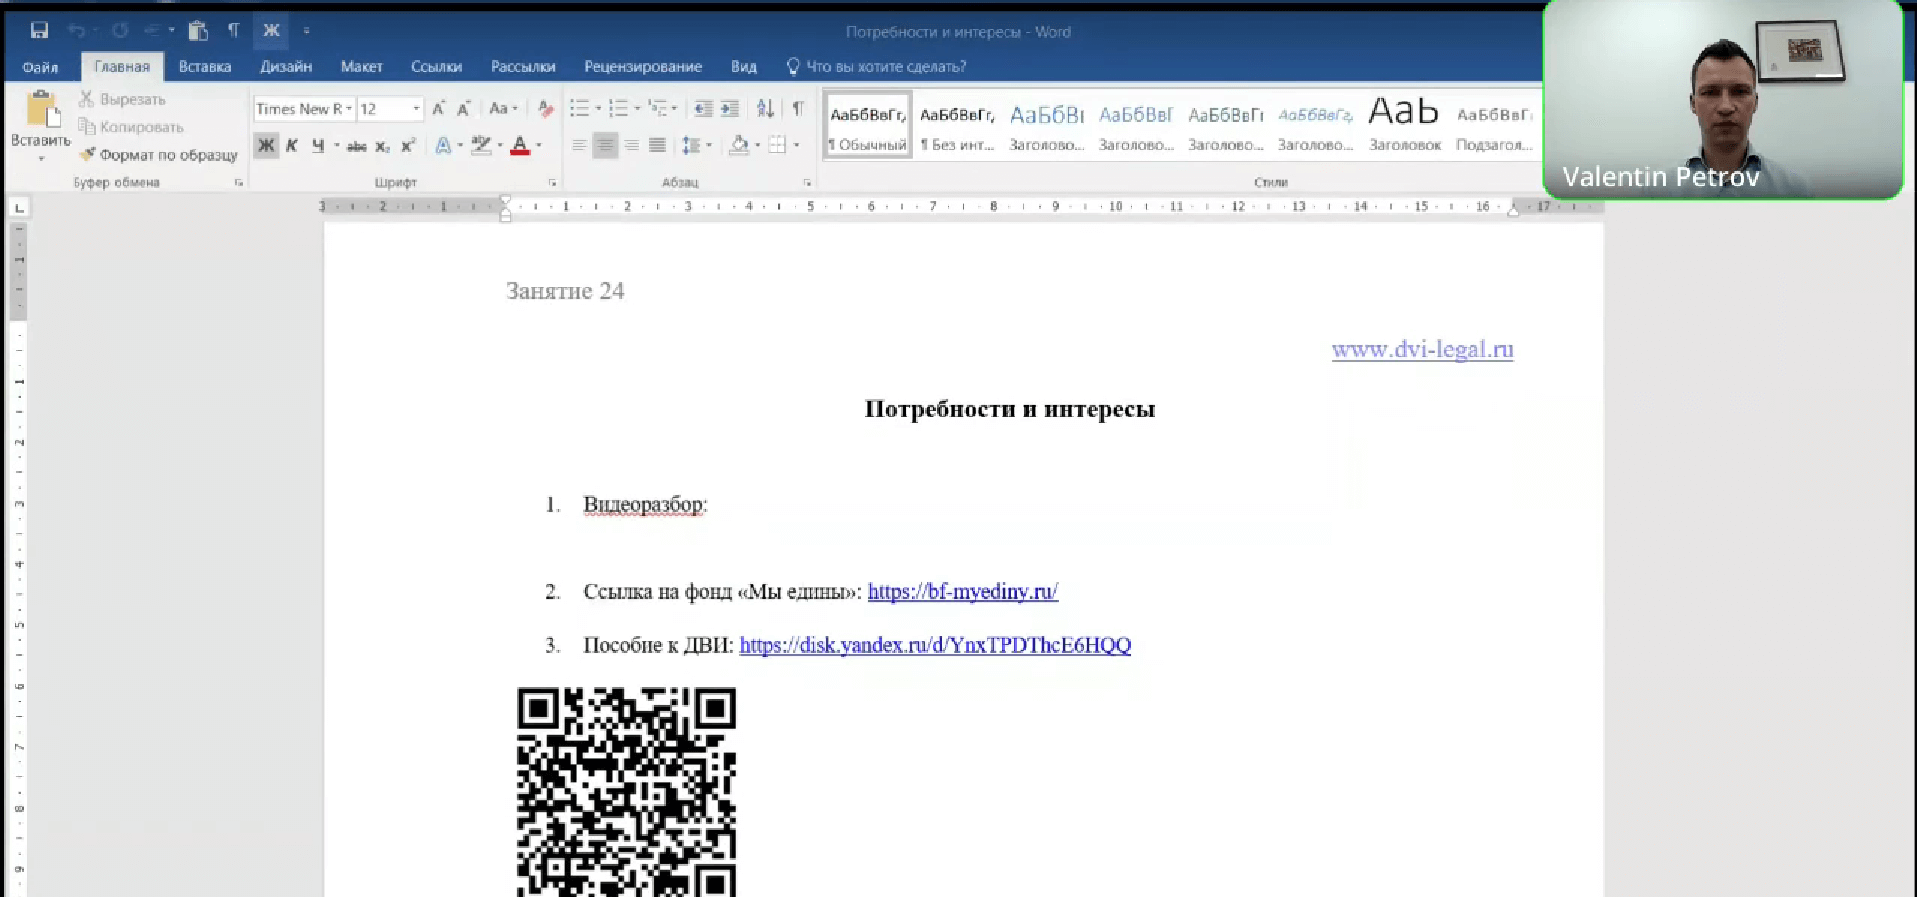Viewport: 1917px width, 897px height.
Task: Open the www.dvi-legal.ru link
Action: pos(1422,349)
